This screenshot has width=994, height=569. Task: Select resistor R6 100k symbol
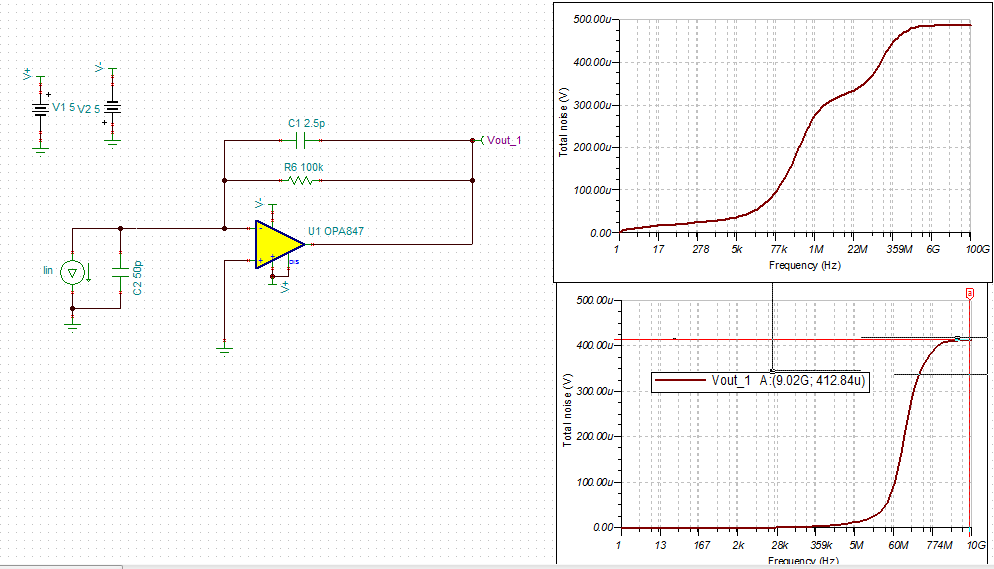300,181
